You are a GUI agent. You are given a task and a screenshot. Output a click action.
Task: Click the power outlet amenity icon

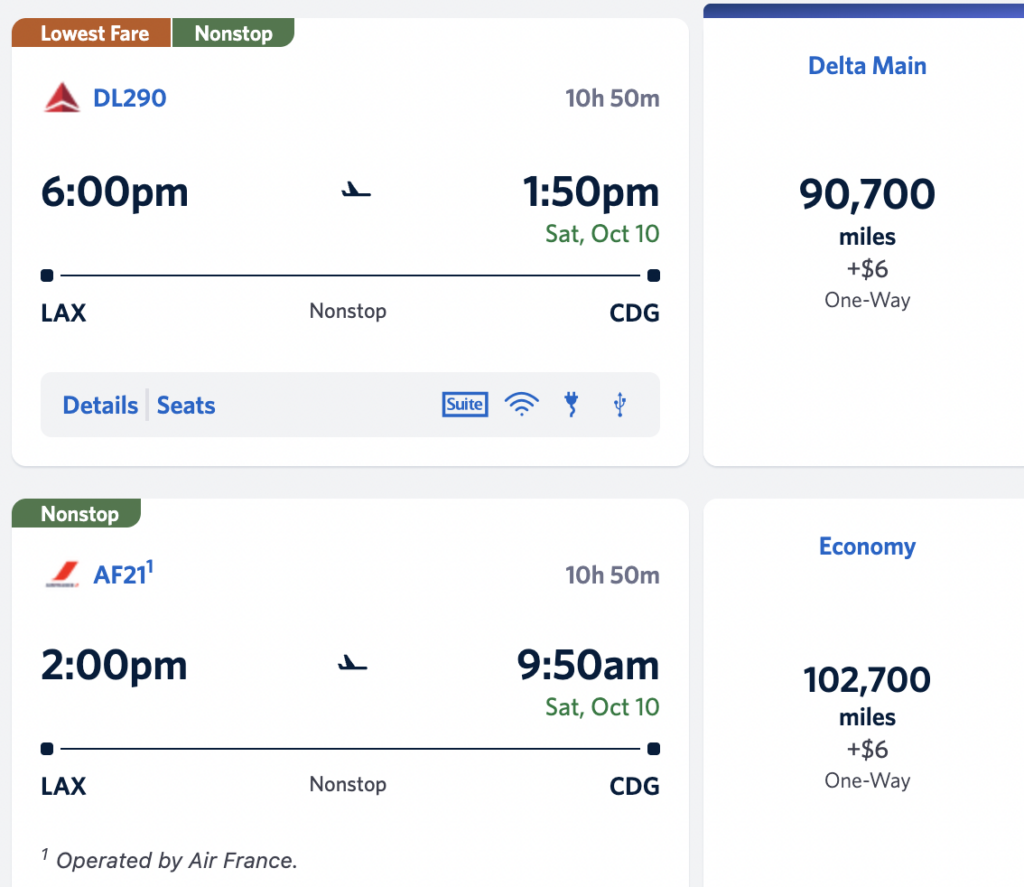[572, 404]
